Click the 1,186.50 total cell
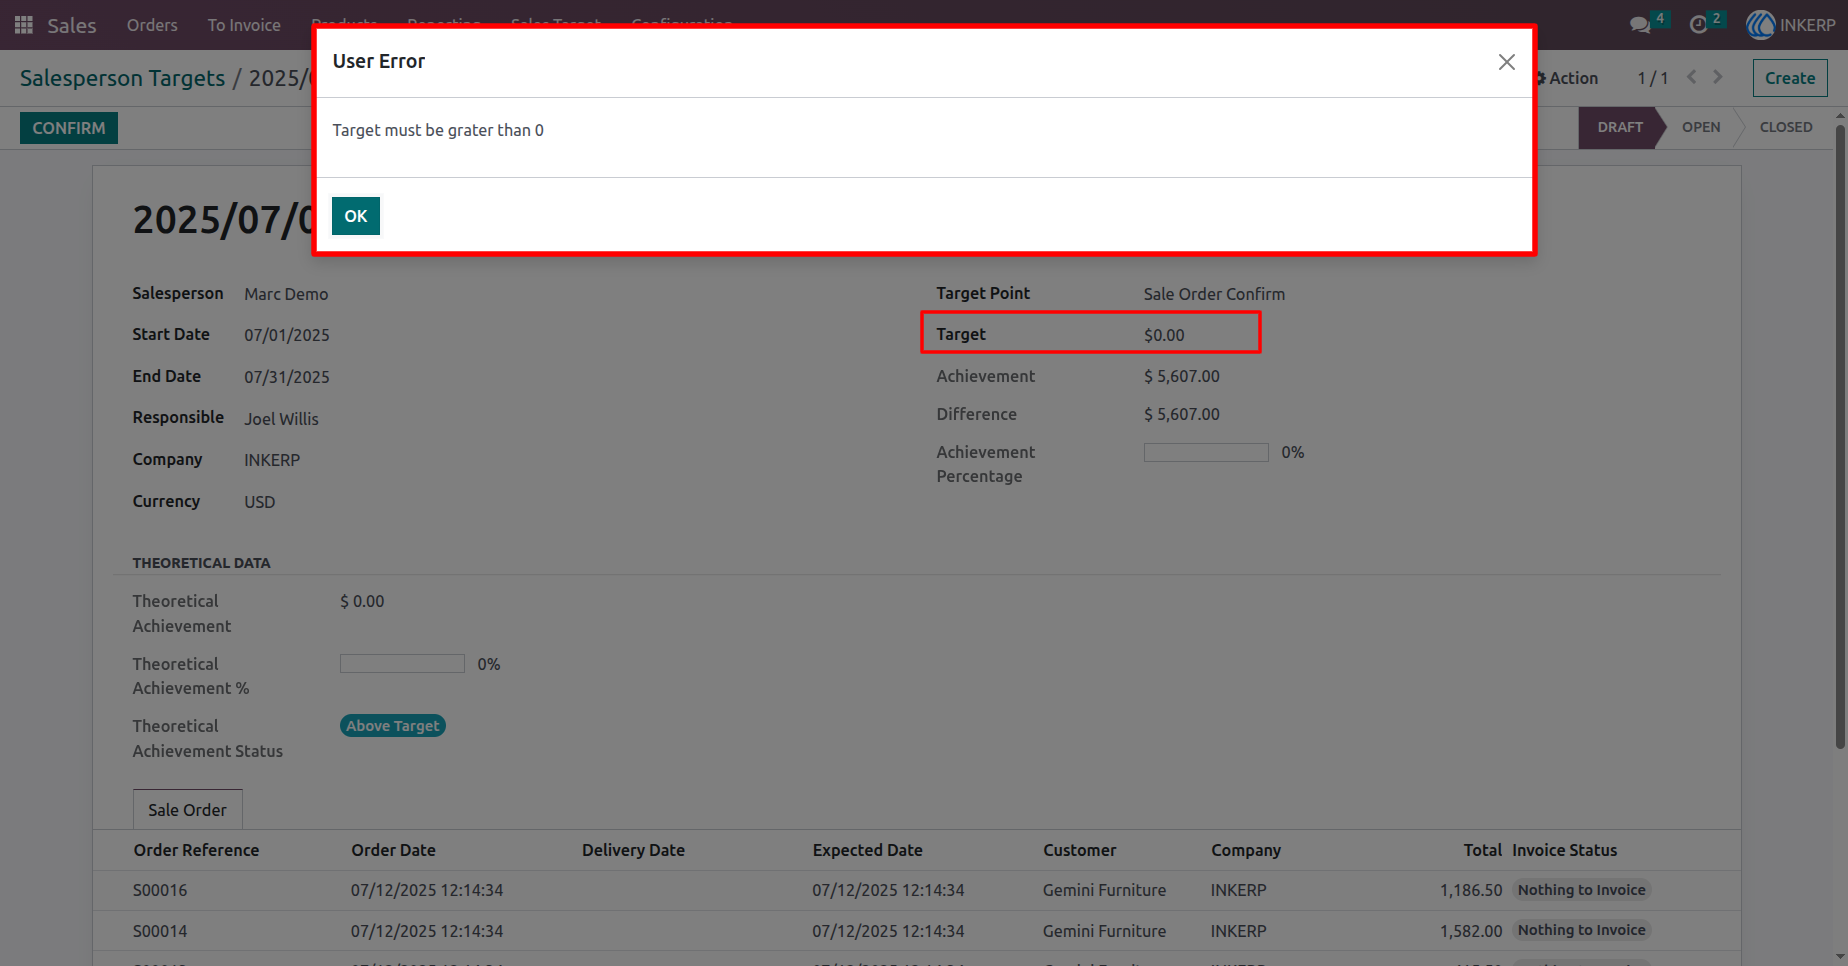 point(1471,890)
